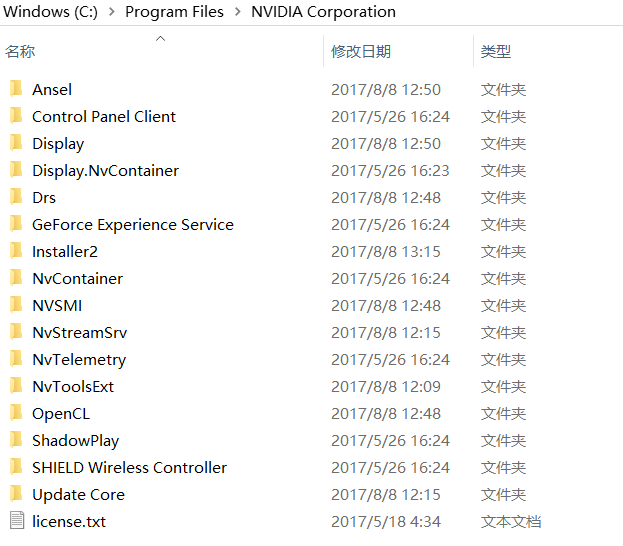623x546 pixels.
Task: Select the OpenCL folder name
Action: (61, 414)
